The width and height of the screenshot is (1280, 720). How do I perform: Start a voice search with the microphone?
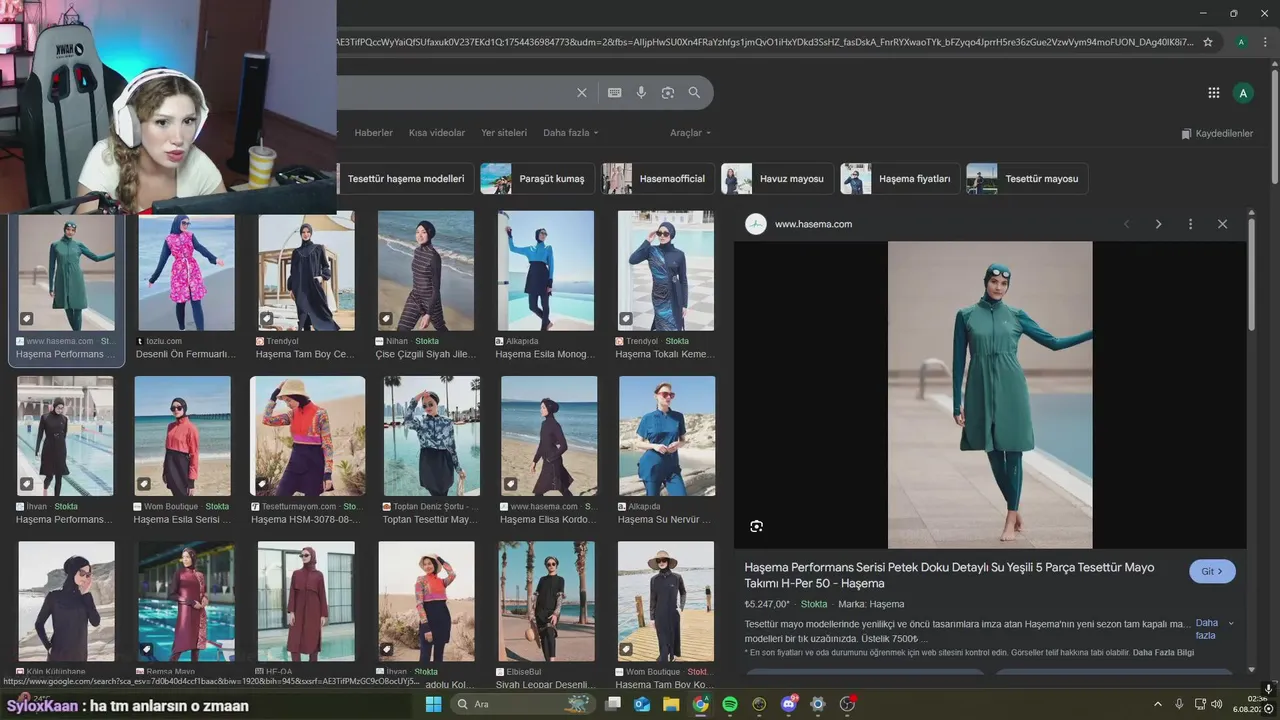coord(641,93)
